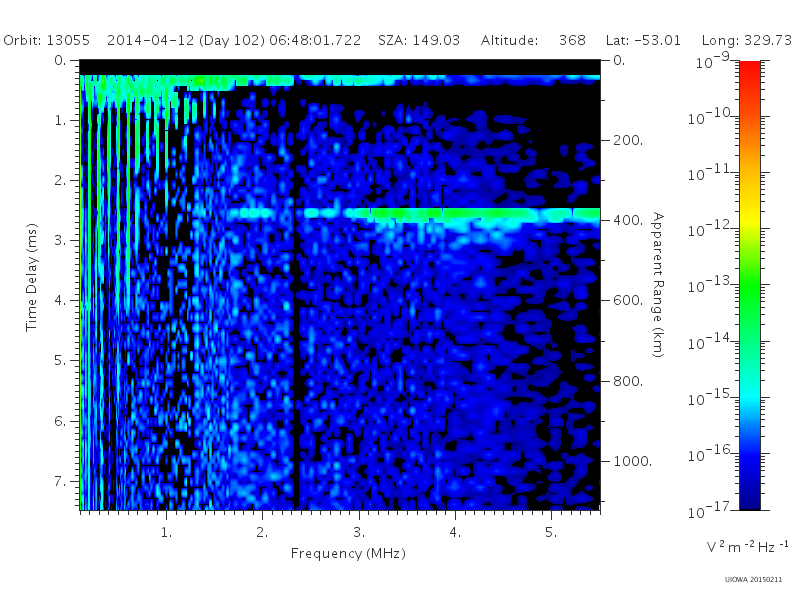Click the 1000. apparent range tick label
Image resolution: width=800 pixels, height=600 pixels.
[632, 461]
